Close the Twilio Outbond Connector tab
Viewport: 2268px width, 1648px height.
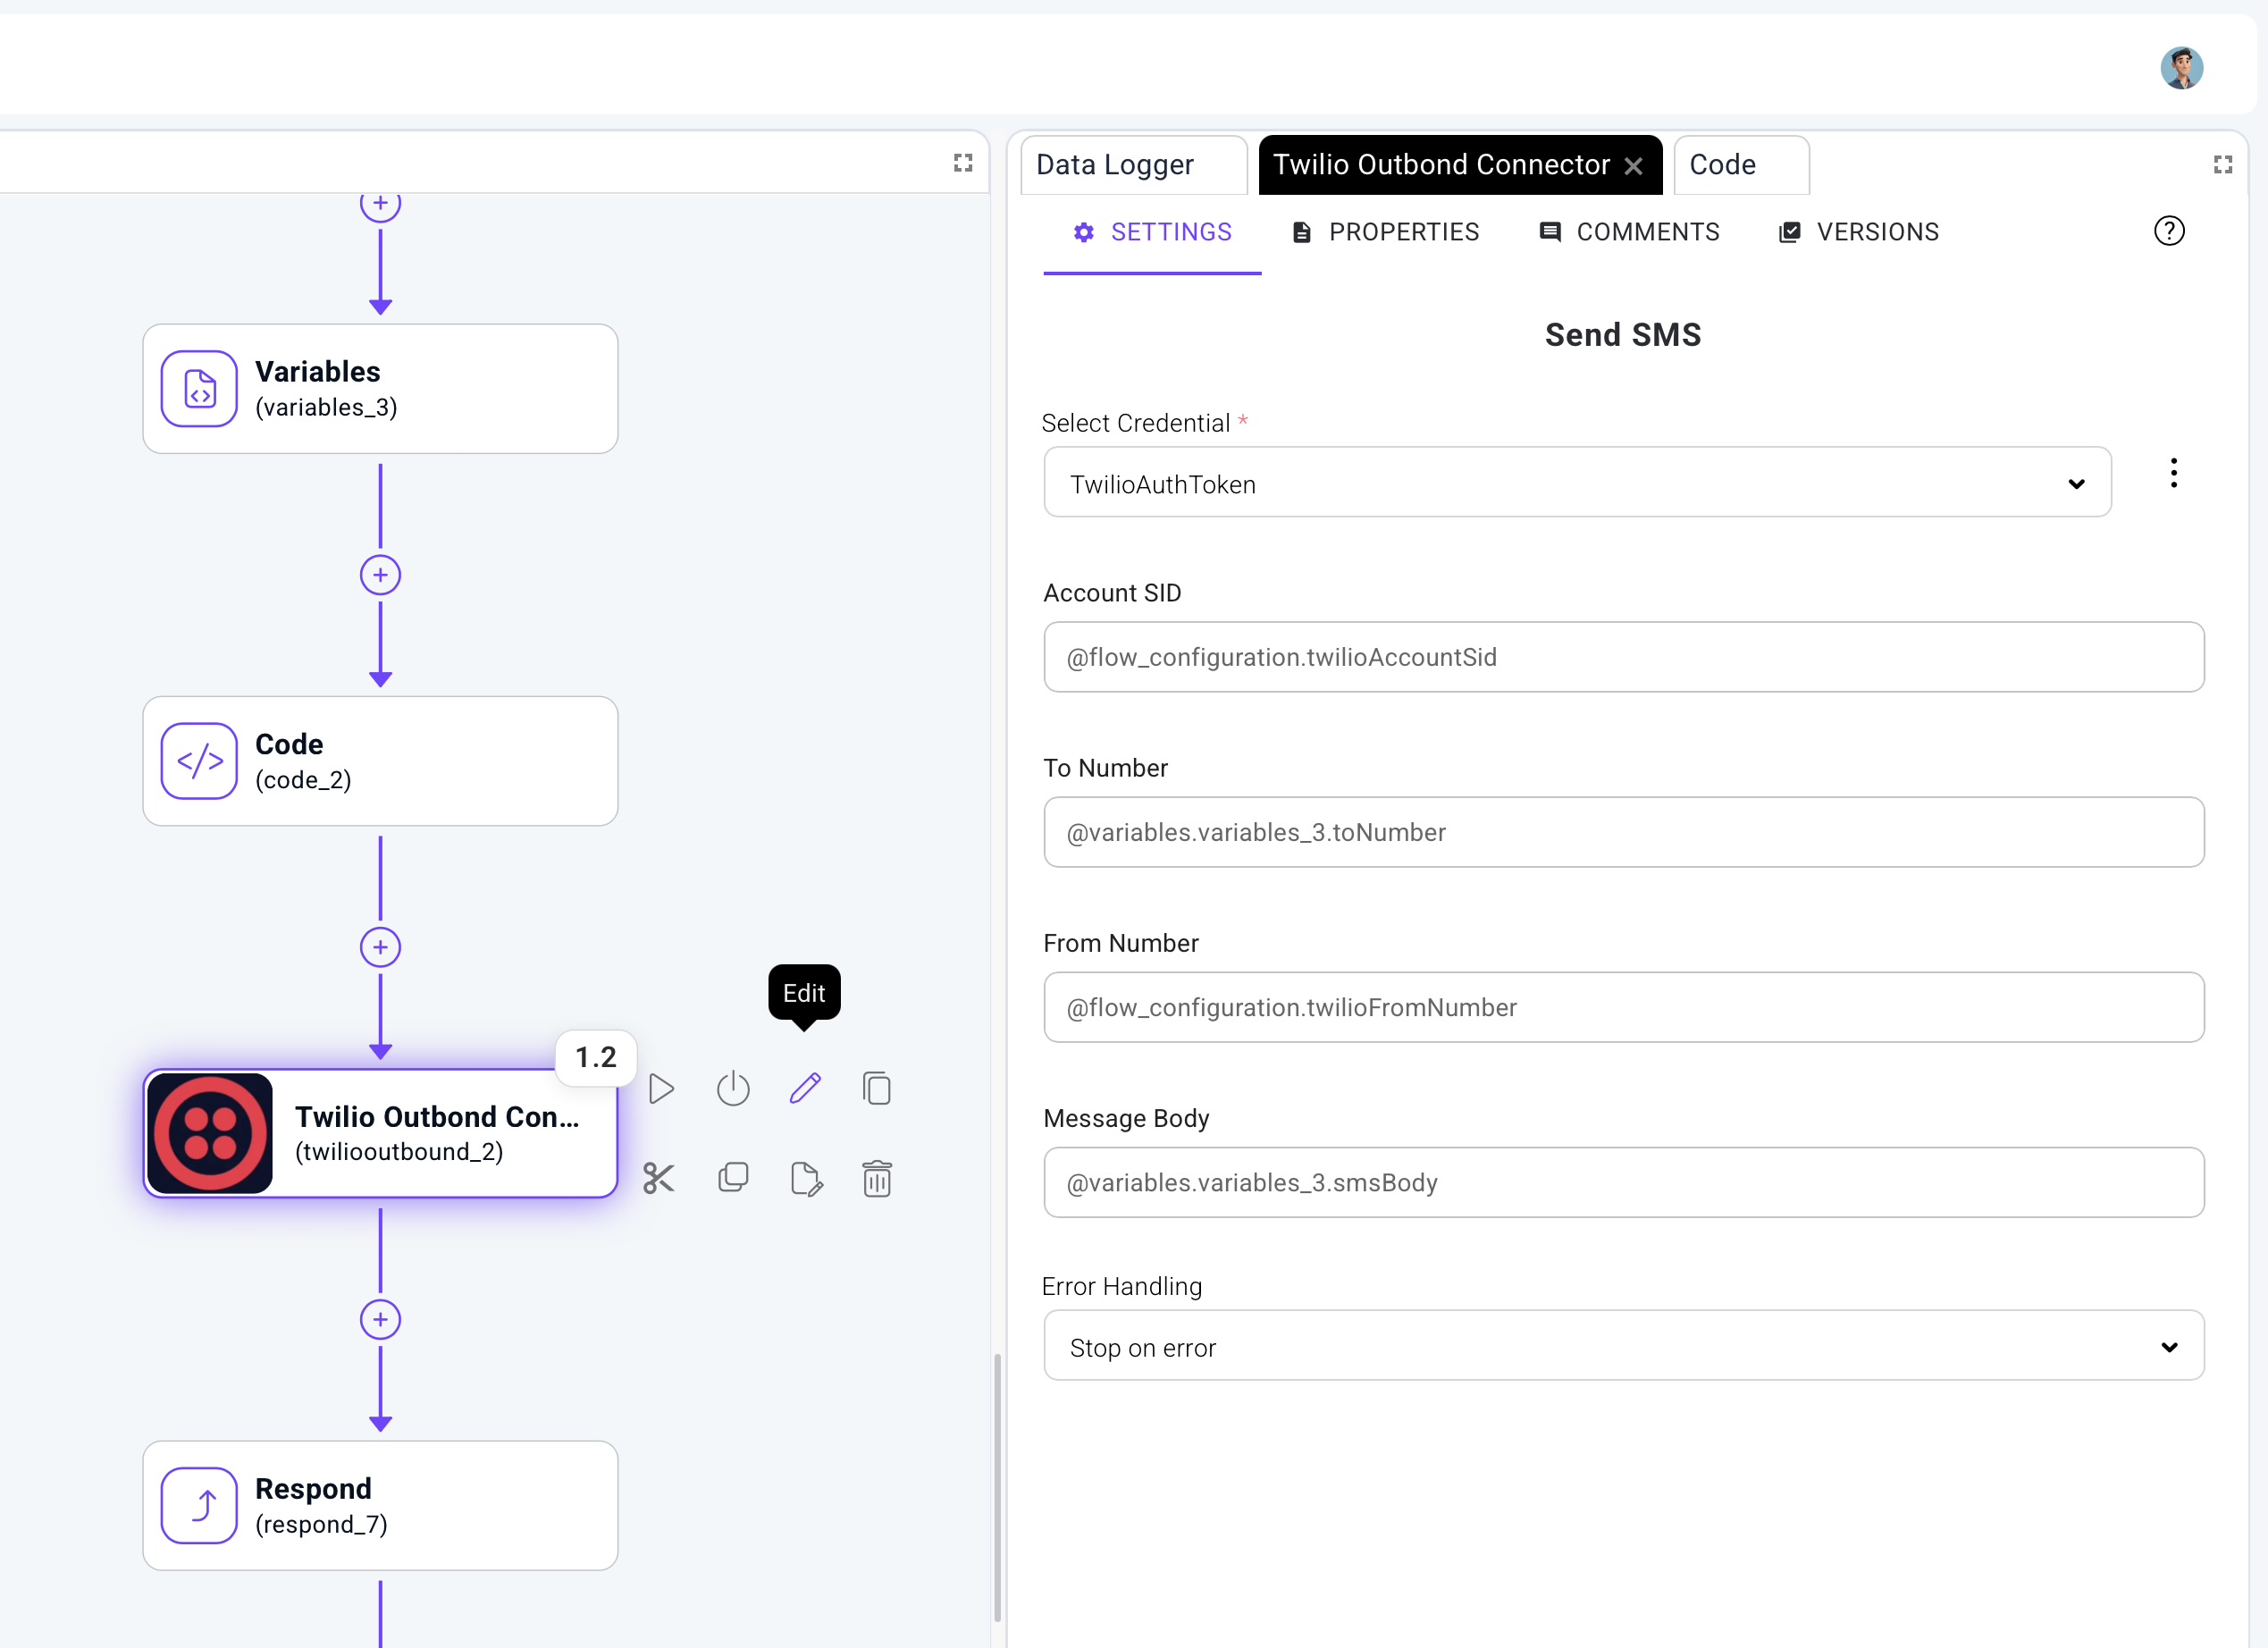click(x=1634, y=166)
